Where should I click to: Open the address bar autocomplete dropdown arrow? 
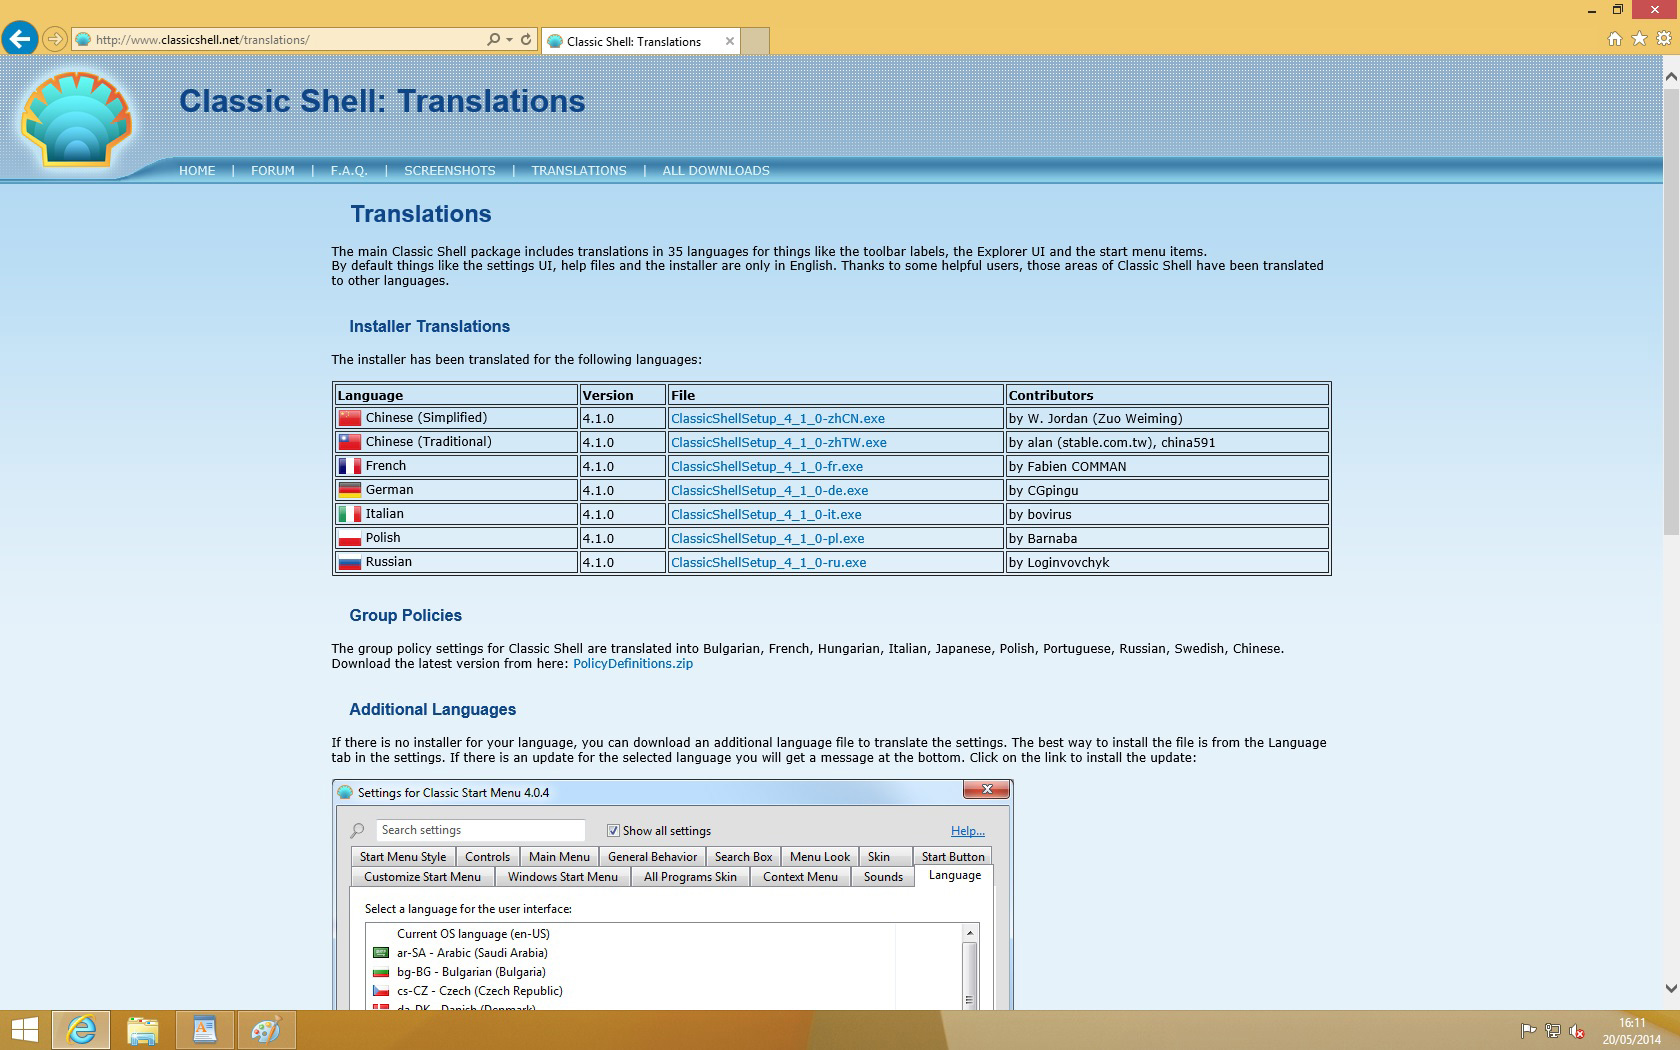509,40
